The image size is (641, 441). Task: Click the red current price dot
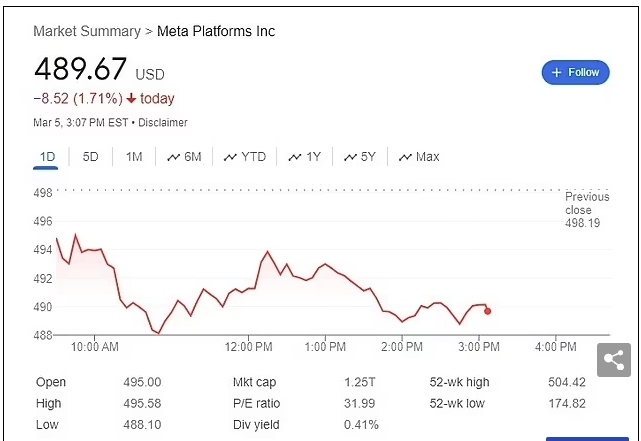click(487, 311)
